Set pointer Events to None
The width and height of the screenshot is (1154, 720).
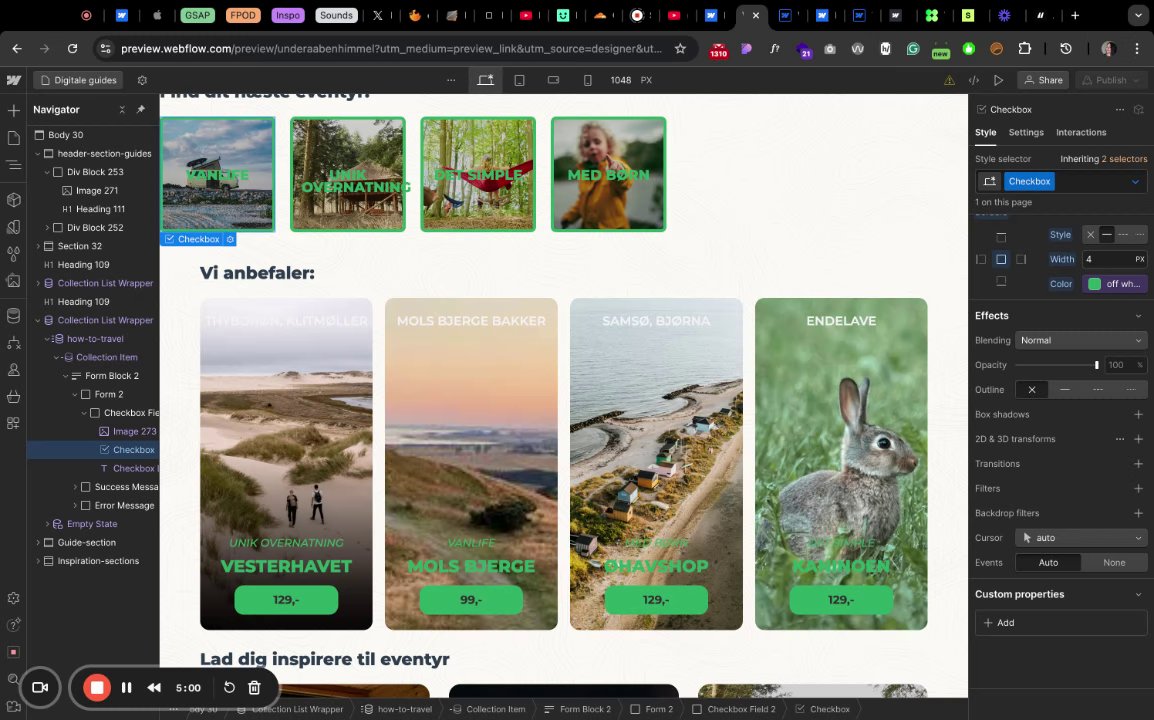point(1114,562)
